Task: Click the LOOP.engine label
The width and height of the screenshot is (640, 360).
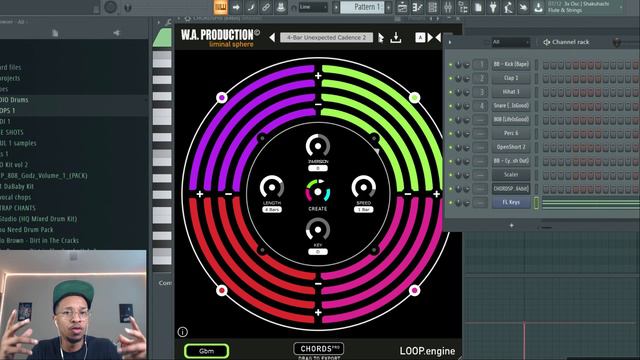Action: [x=427, y=351]
